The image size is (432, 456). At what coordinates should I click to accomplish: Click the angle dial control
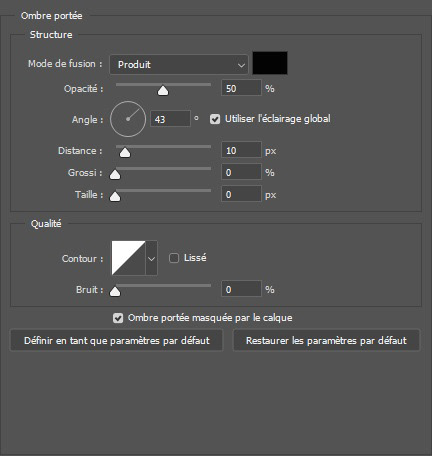128,119
